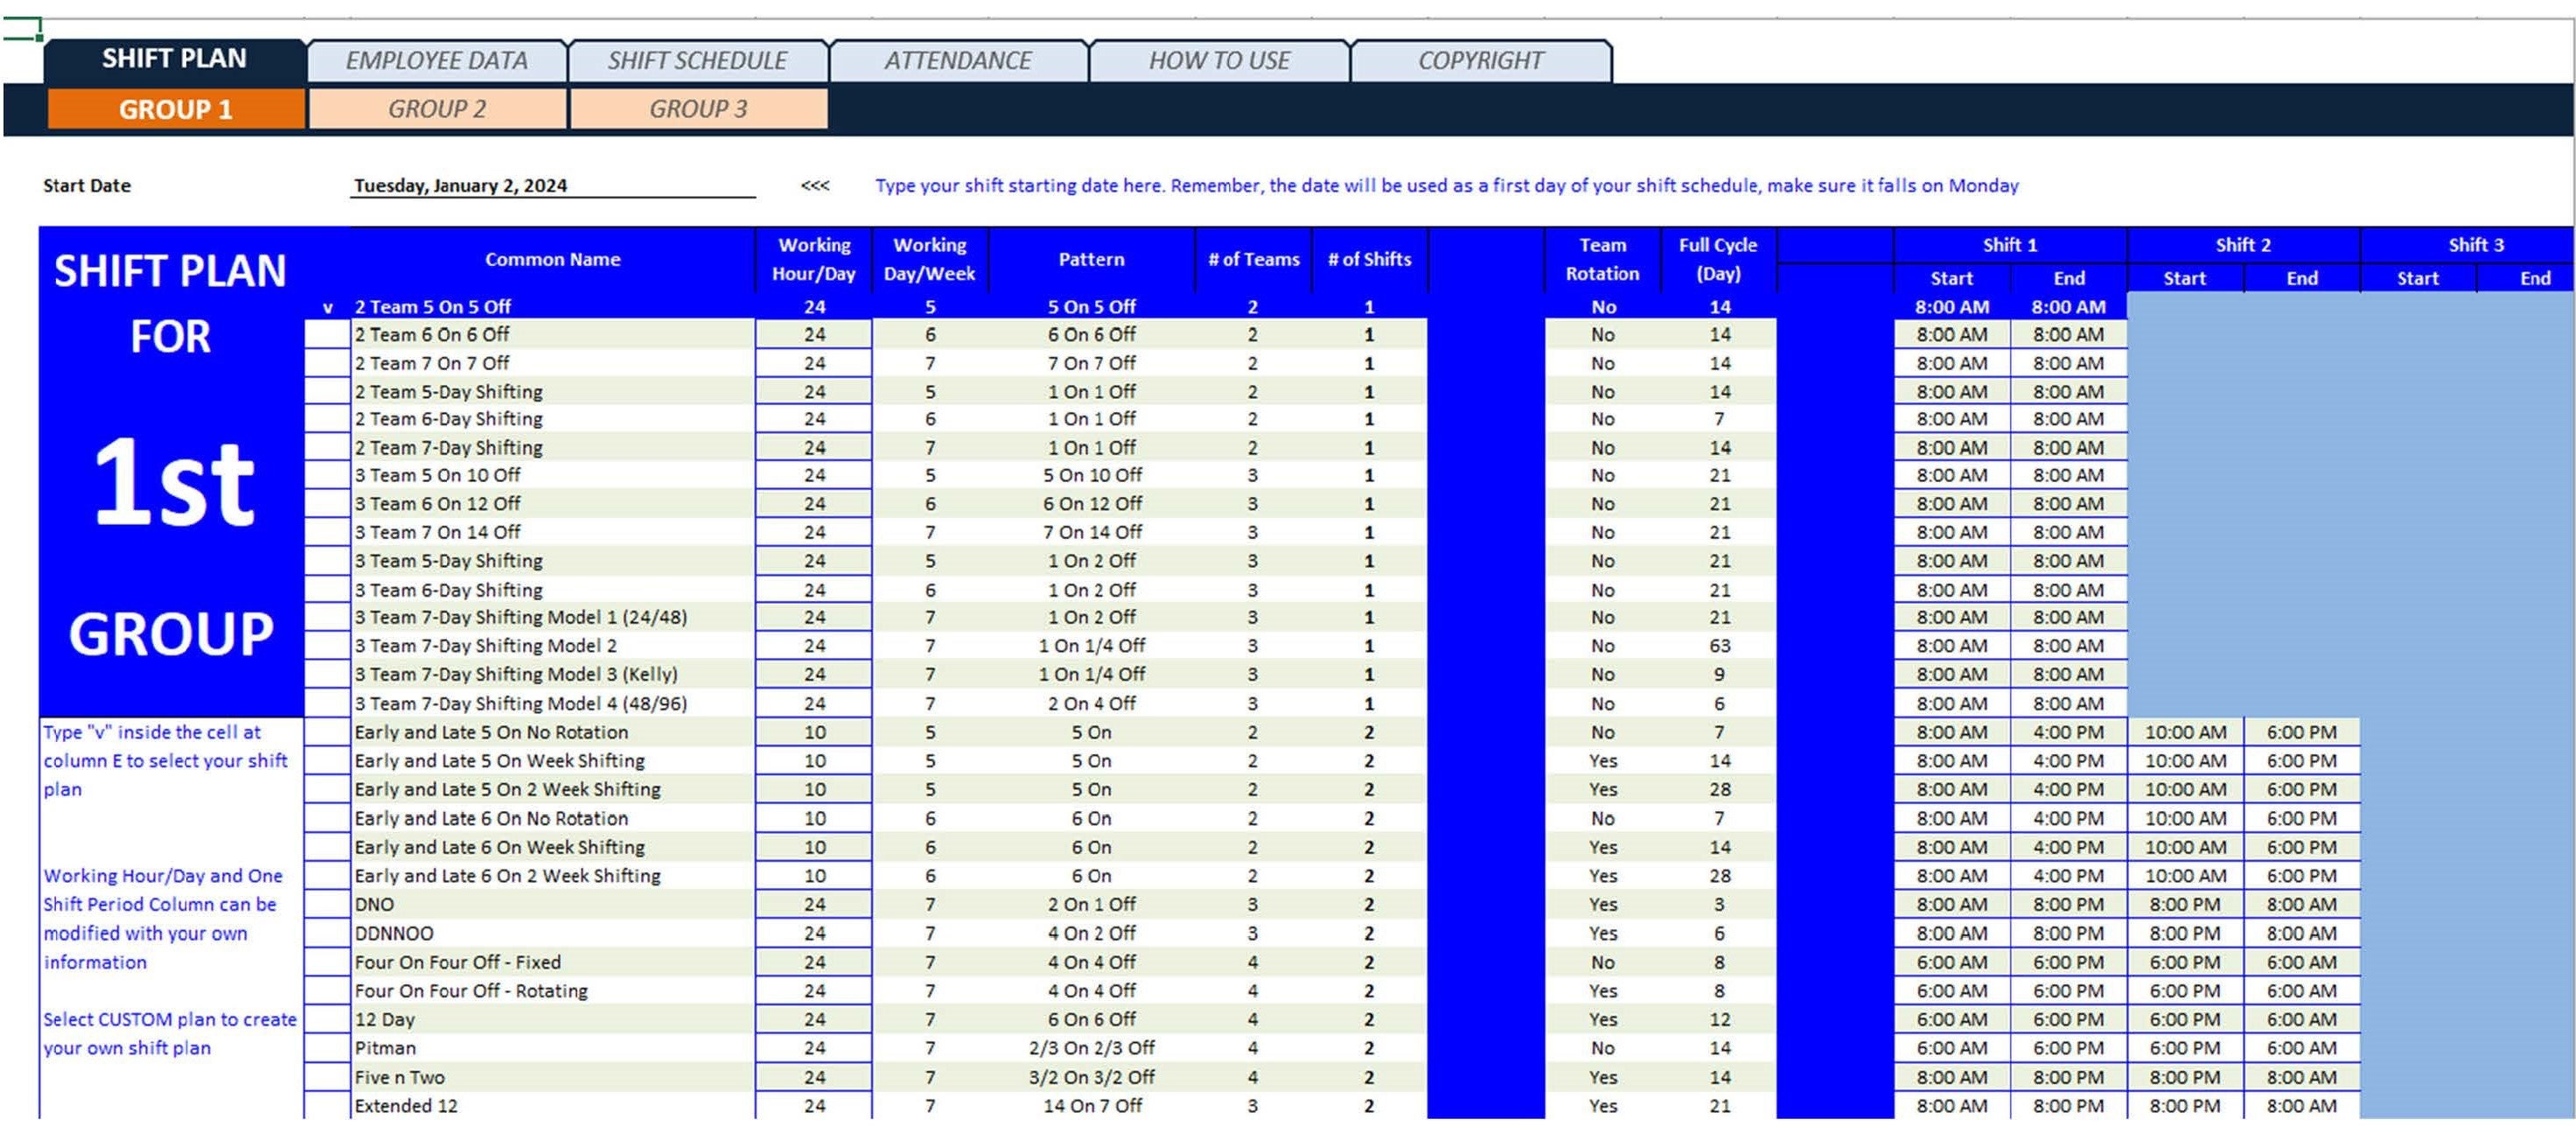Select the COPYRIGHT tab
This screenshot has width=2576, height=1133.
(1479, 60)
